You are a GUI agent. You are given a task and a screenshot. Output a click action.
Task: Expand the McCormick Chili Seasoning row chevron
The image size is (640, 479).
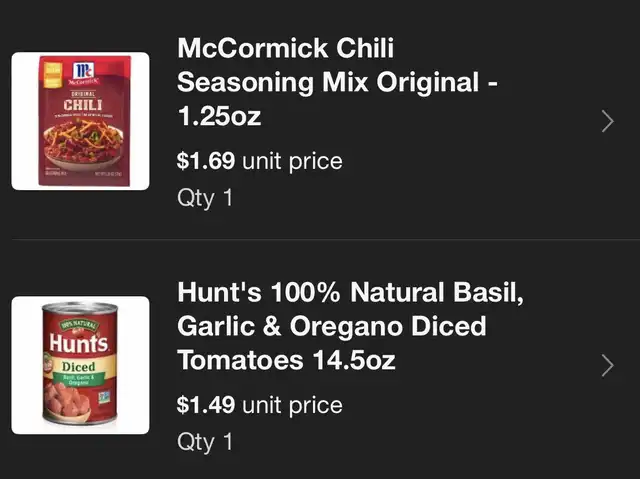(x=607, y=122)
